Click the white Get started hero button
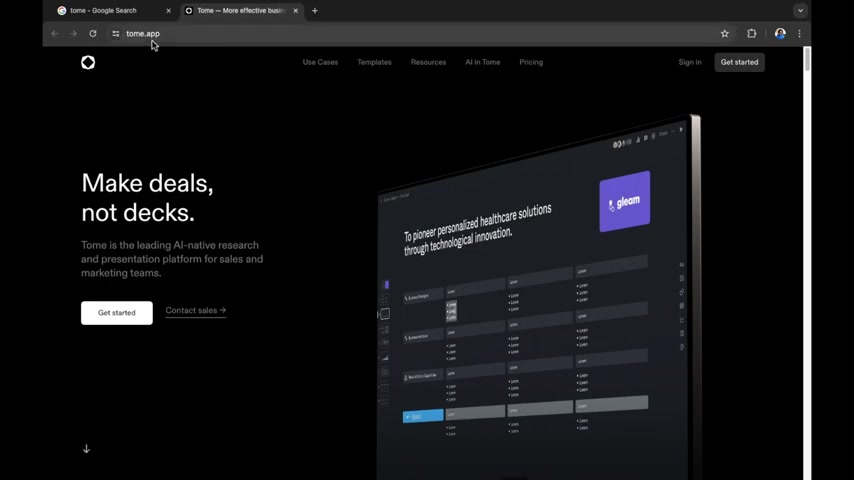 coord(117,313)
